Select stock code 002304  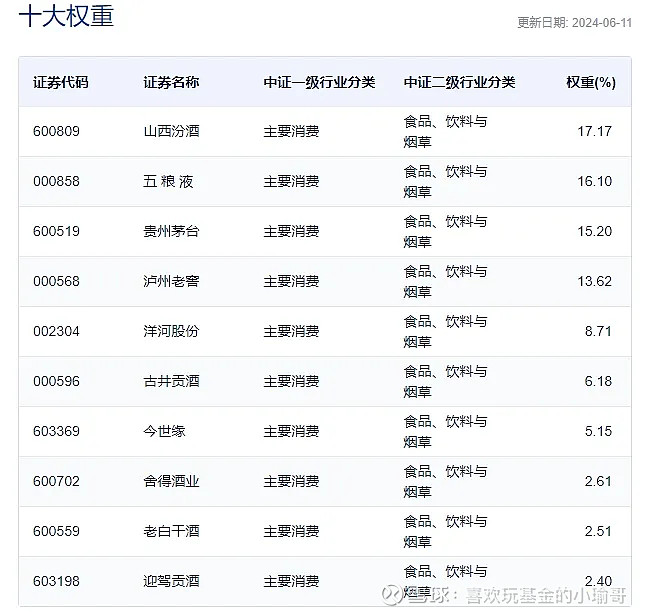point(56,331)
